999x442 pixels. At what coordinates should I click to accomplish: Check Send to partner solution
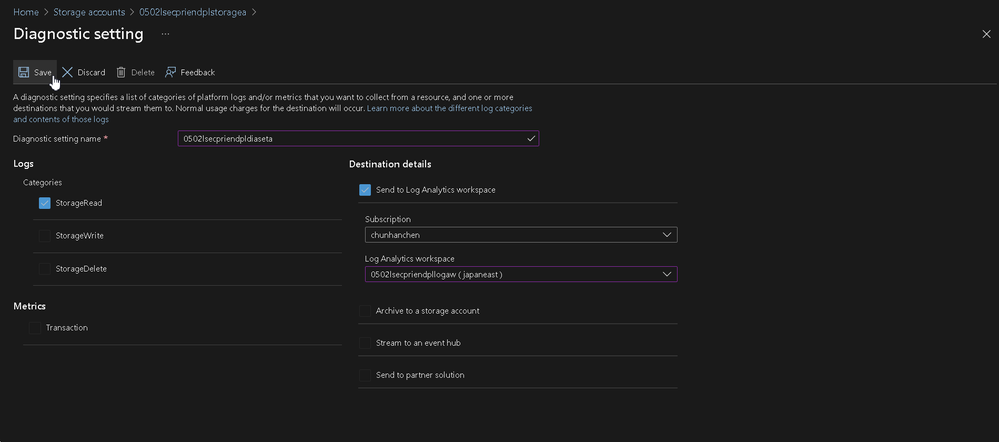click(x=365, y=375)
